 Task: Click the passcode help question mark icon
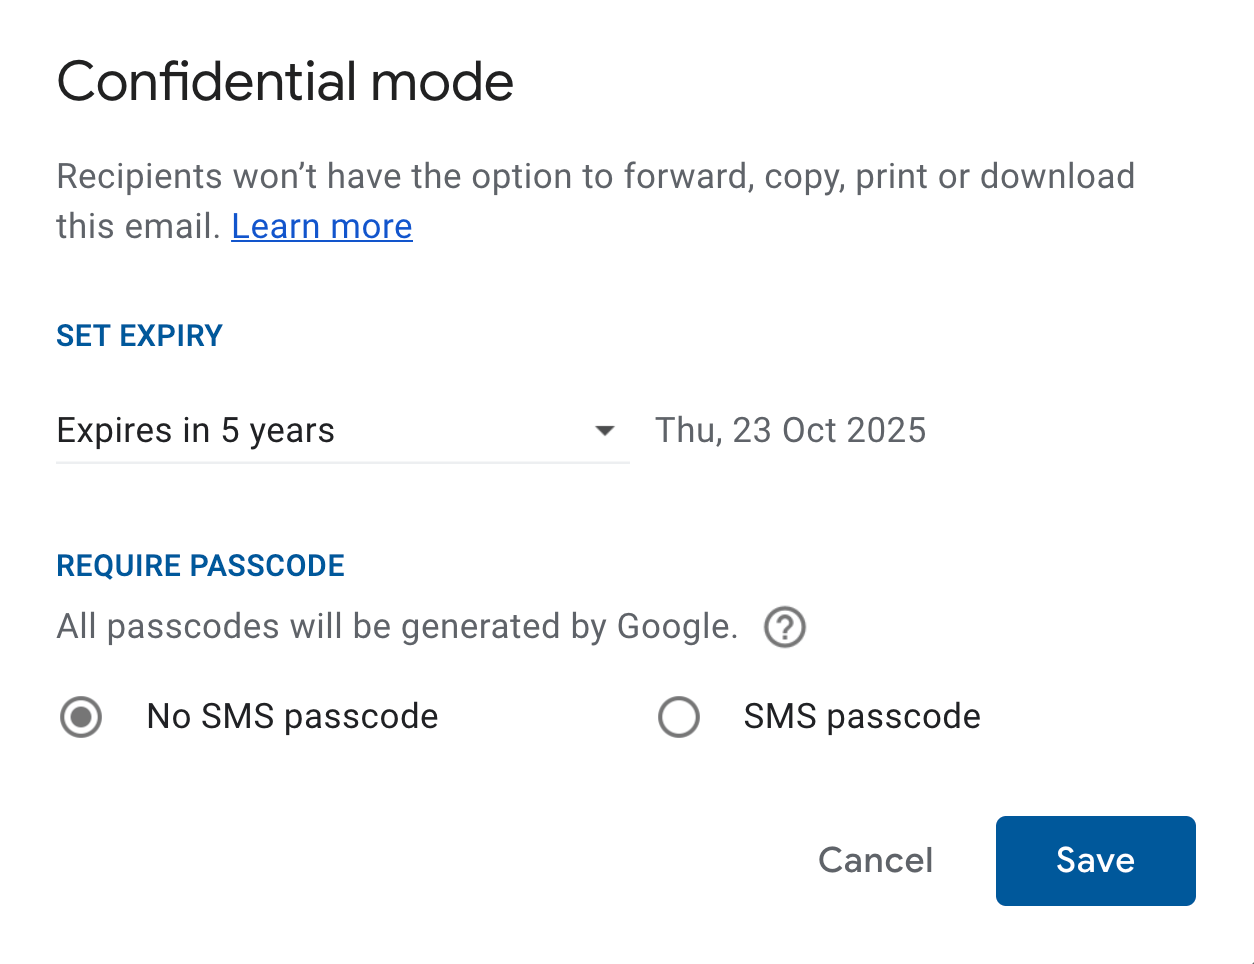click(x=785, y=628)
